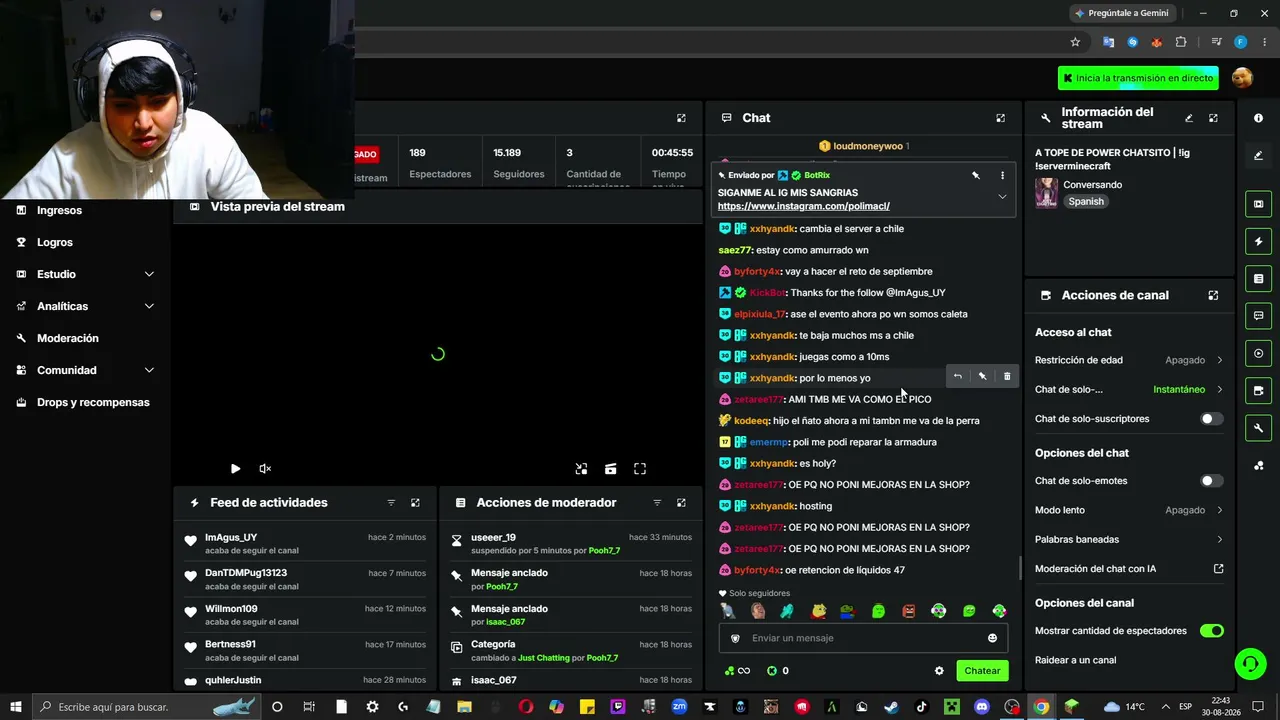This screenshot has height=720, width=1280.
Task: Click the Spanish language tag
Action: click(1086, 201)
